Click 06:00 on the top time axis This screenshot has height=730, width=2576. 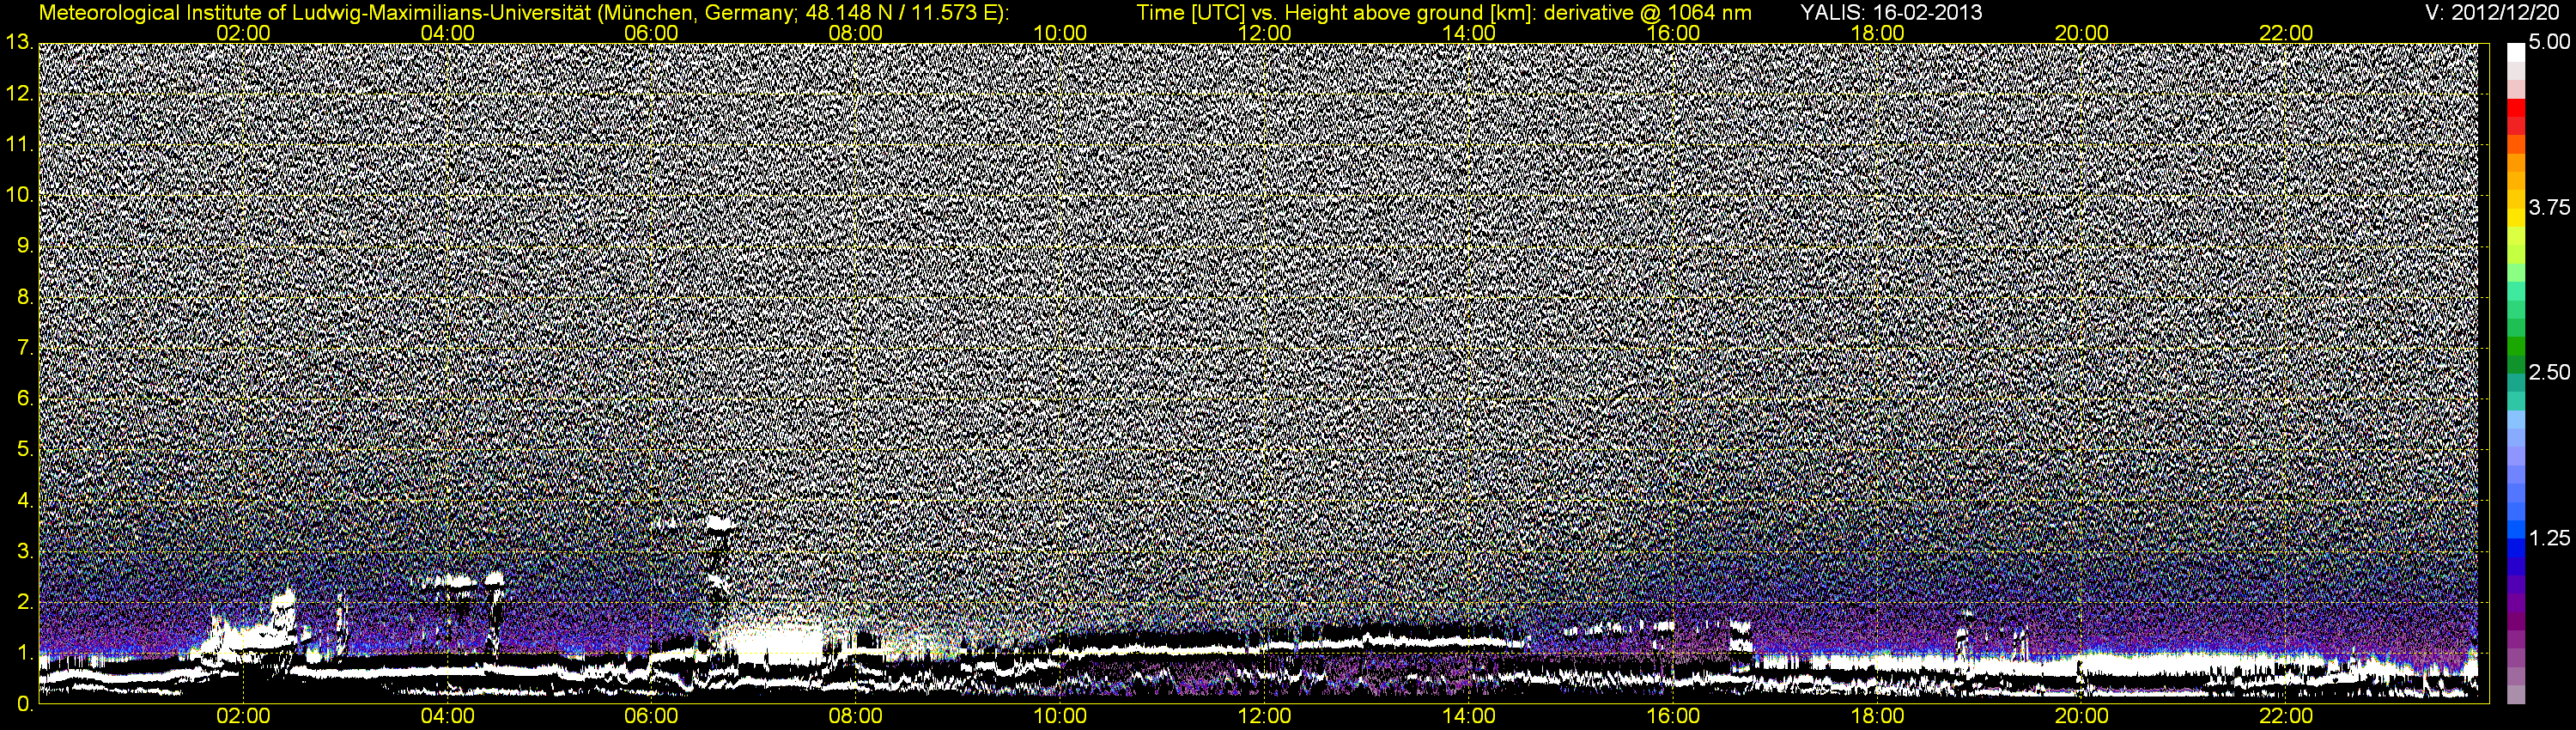tap(651, 33)
